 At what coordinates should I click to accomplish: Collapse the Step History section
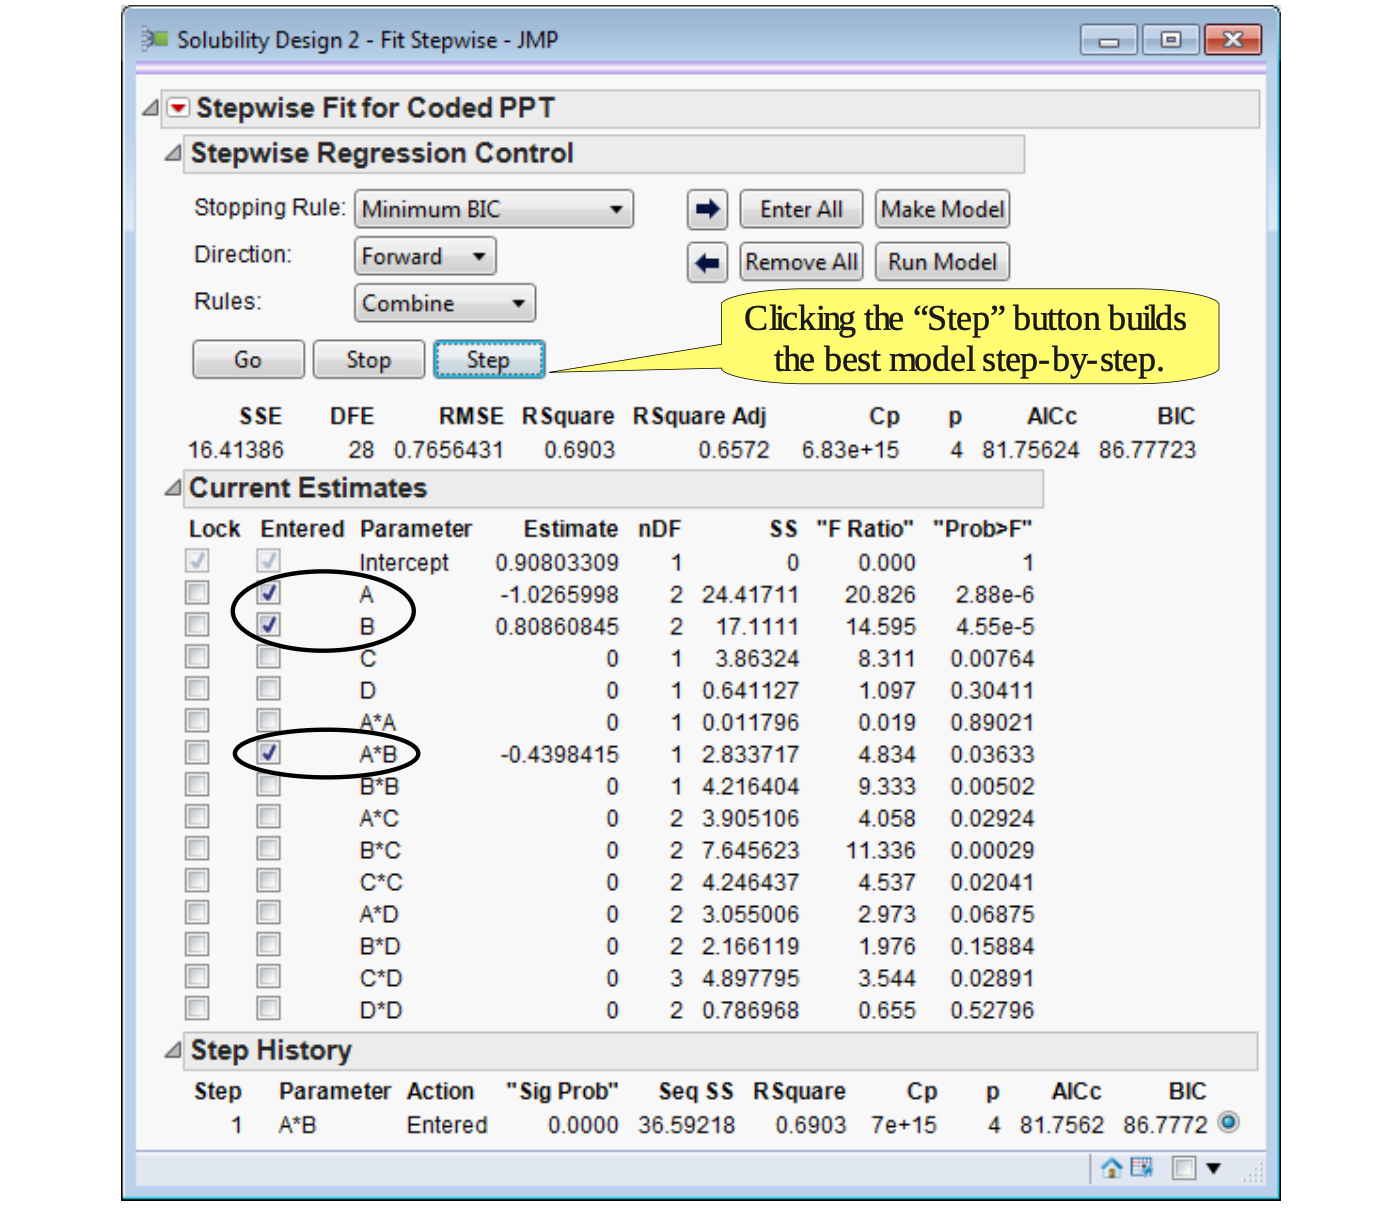pos(172,1051)
